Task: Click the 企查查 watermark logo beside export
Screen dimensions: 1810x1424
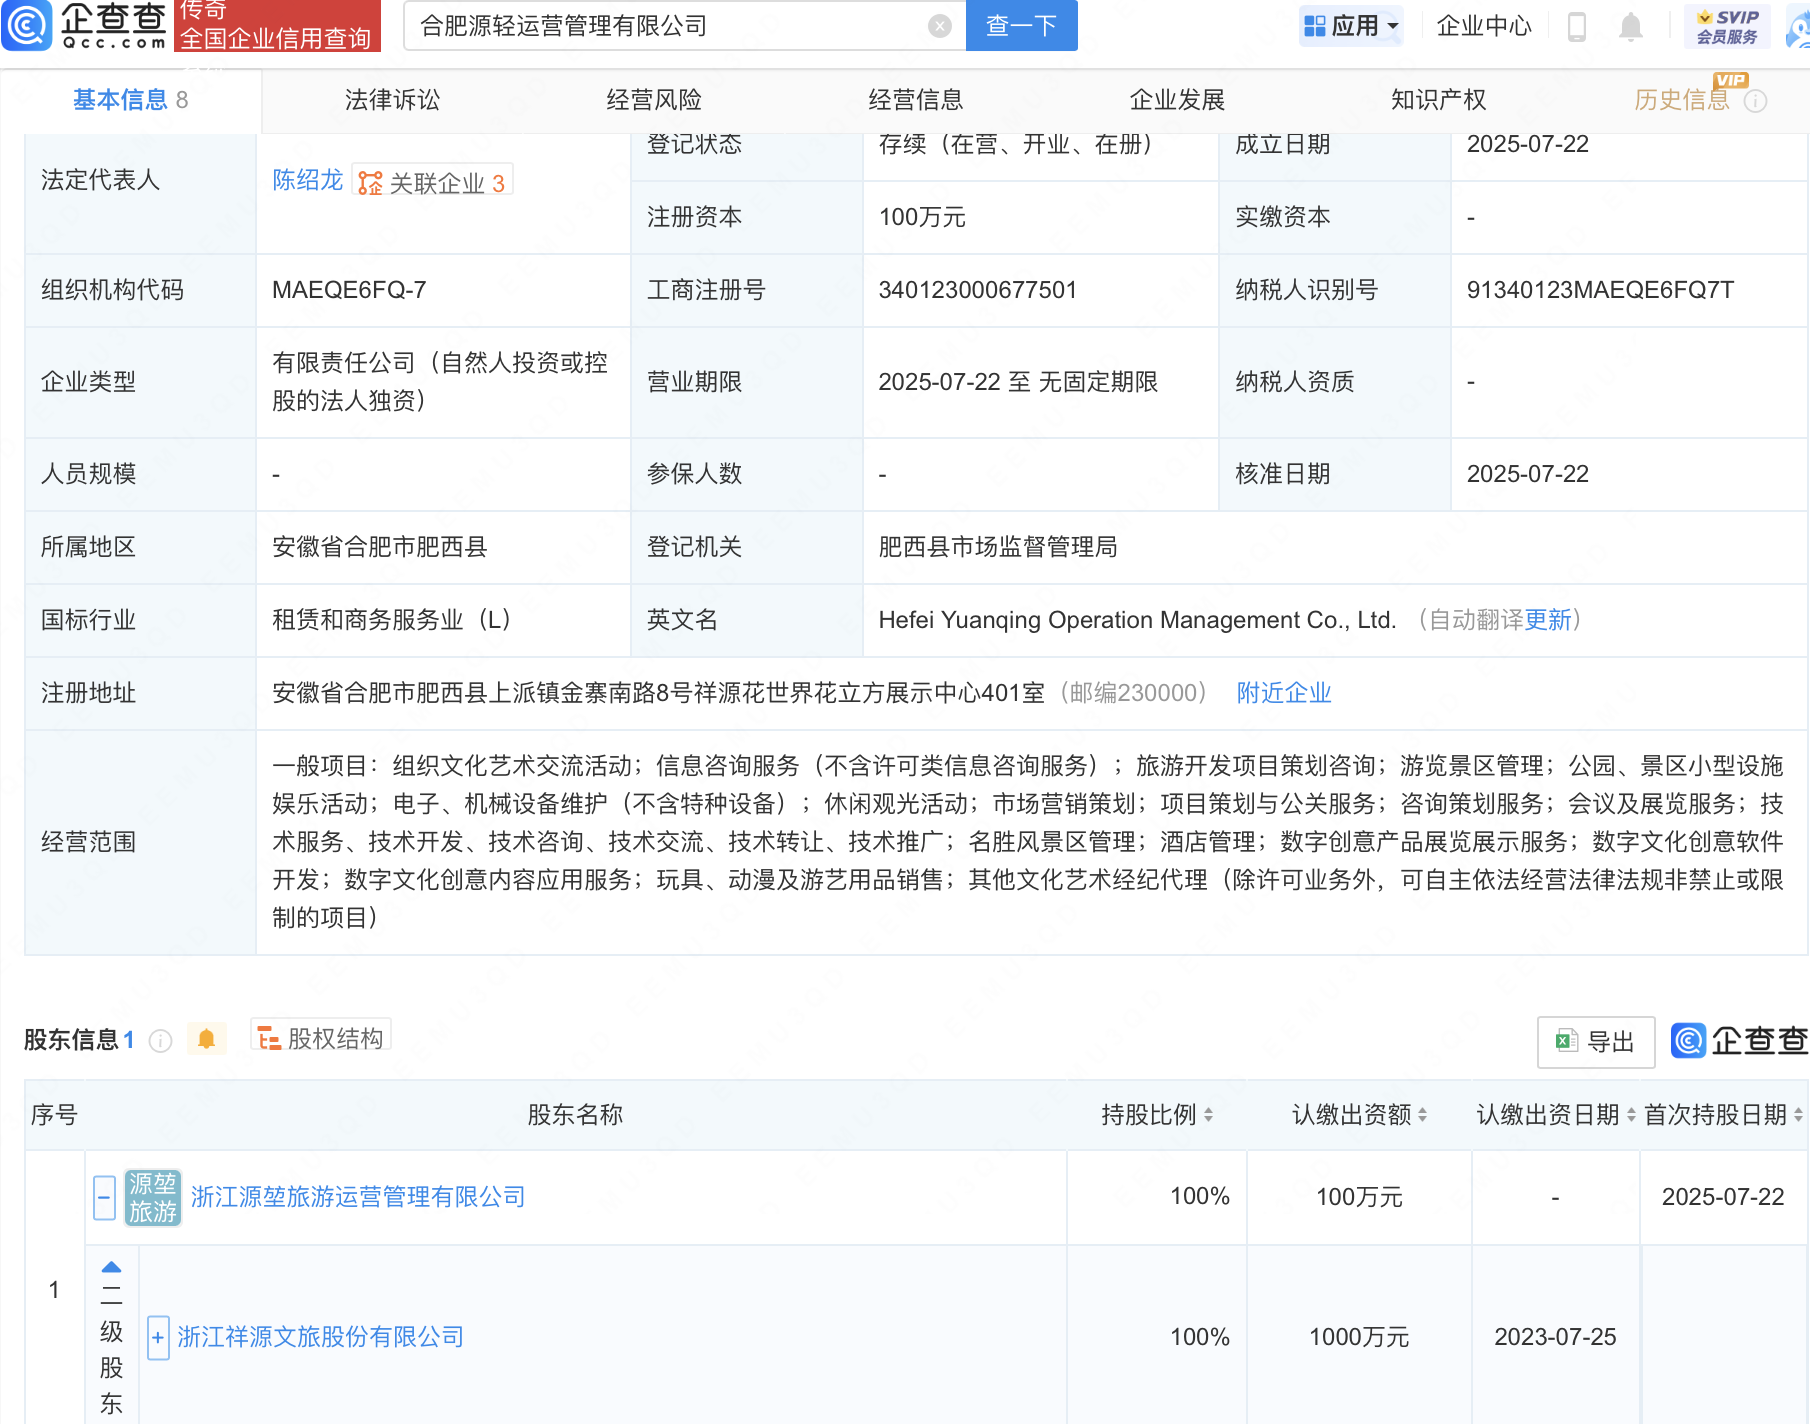Action: click(x=1739, y=1041)
